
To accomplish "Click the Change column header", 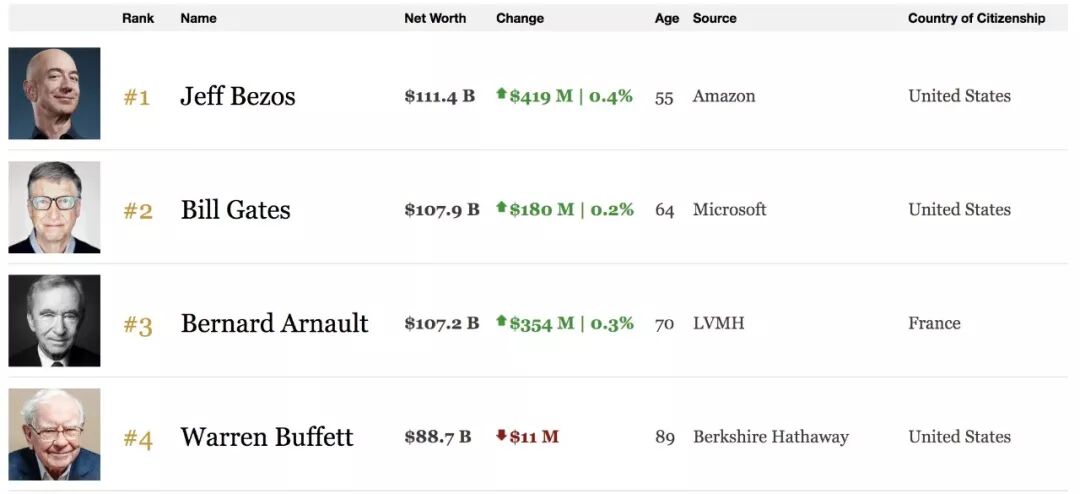I will click(x=520, y=18).
